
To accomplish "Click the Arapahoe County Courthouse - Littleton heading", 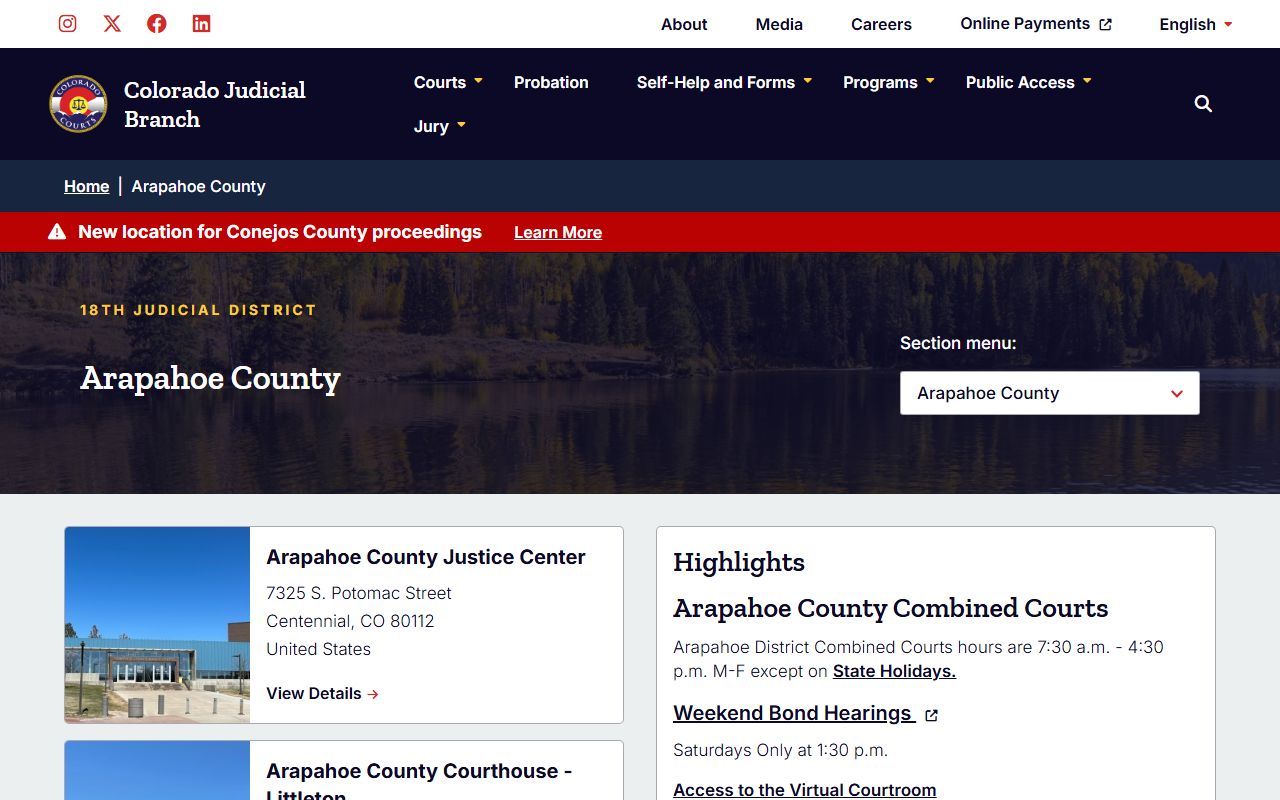I will tap(419, 781).
